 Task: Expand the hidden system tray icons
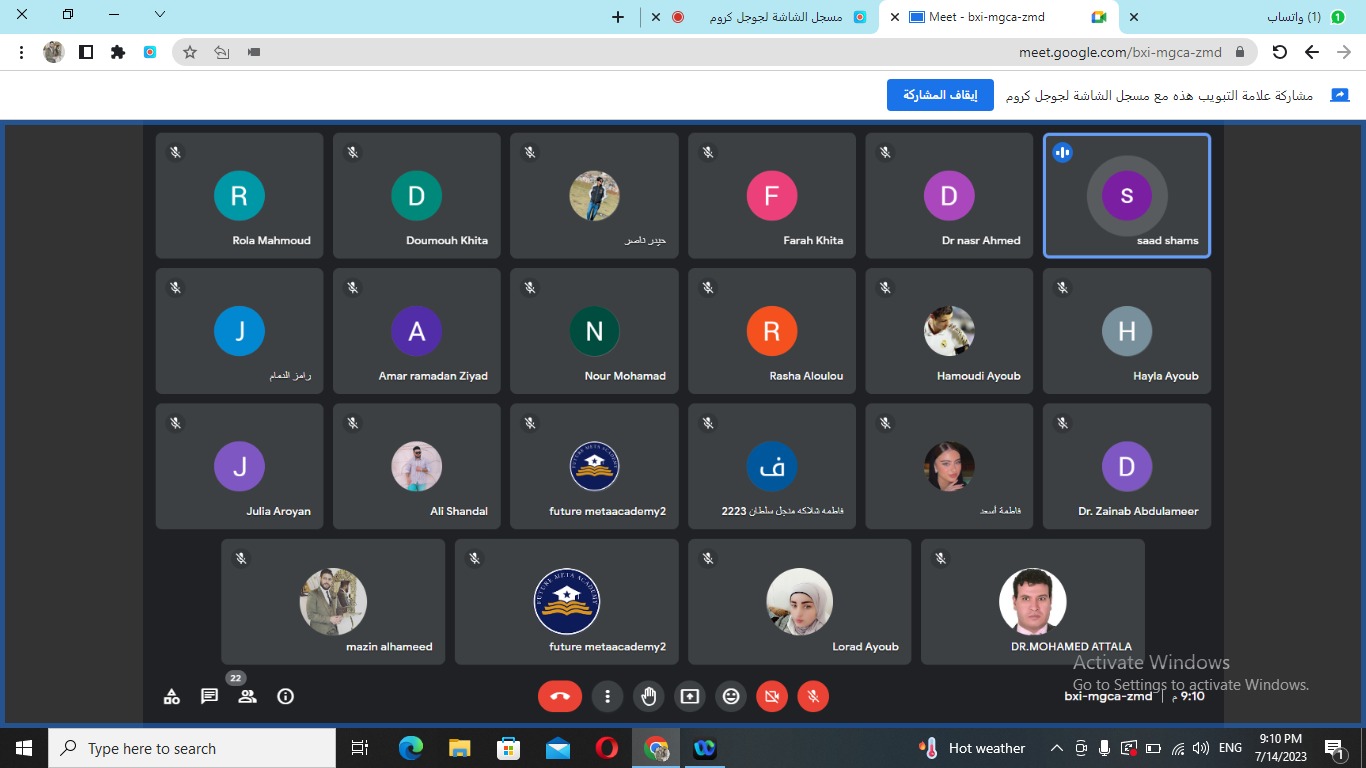1056,748
